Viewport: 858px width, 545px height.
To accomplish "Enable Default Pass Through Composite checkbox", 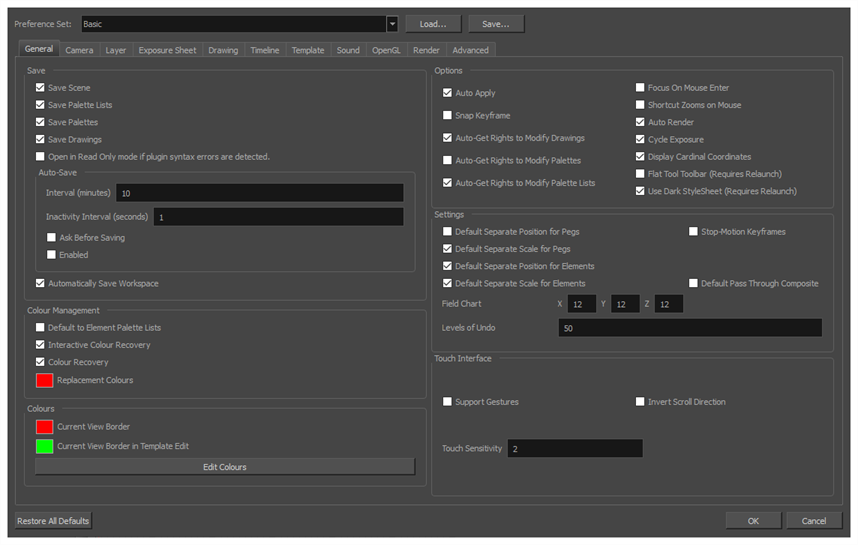I will tap(693, 283).
